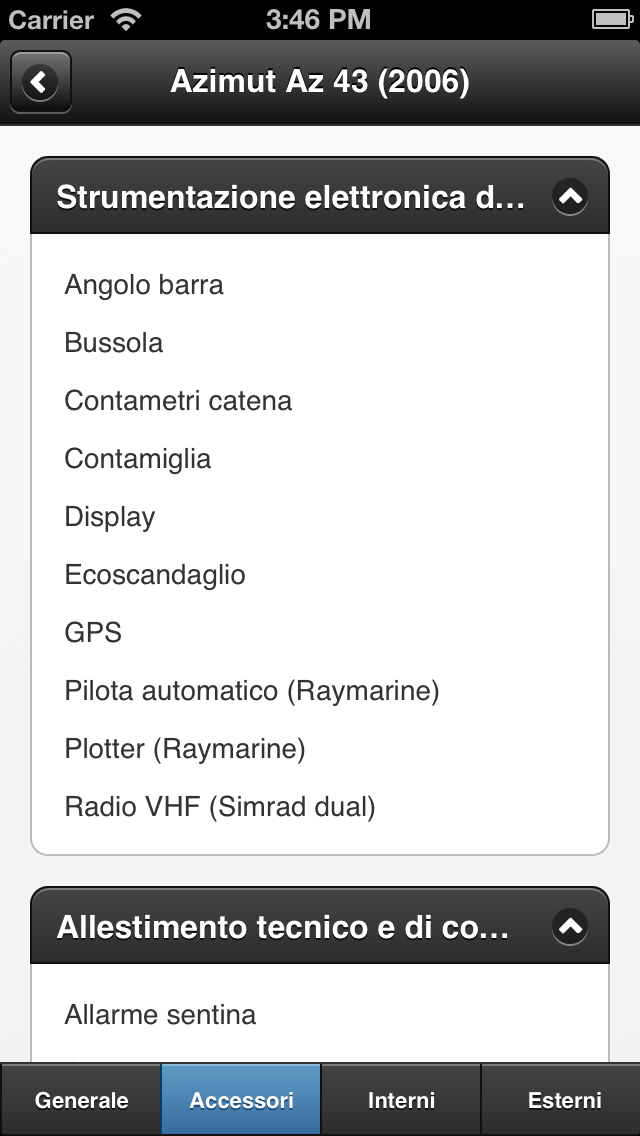The width and height of the screenshot is (640, 1136).
Task: Tap Contametri catena in the list
Action: pos(178,401)
